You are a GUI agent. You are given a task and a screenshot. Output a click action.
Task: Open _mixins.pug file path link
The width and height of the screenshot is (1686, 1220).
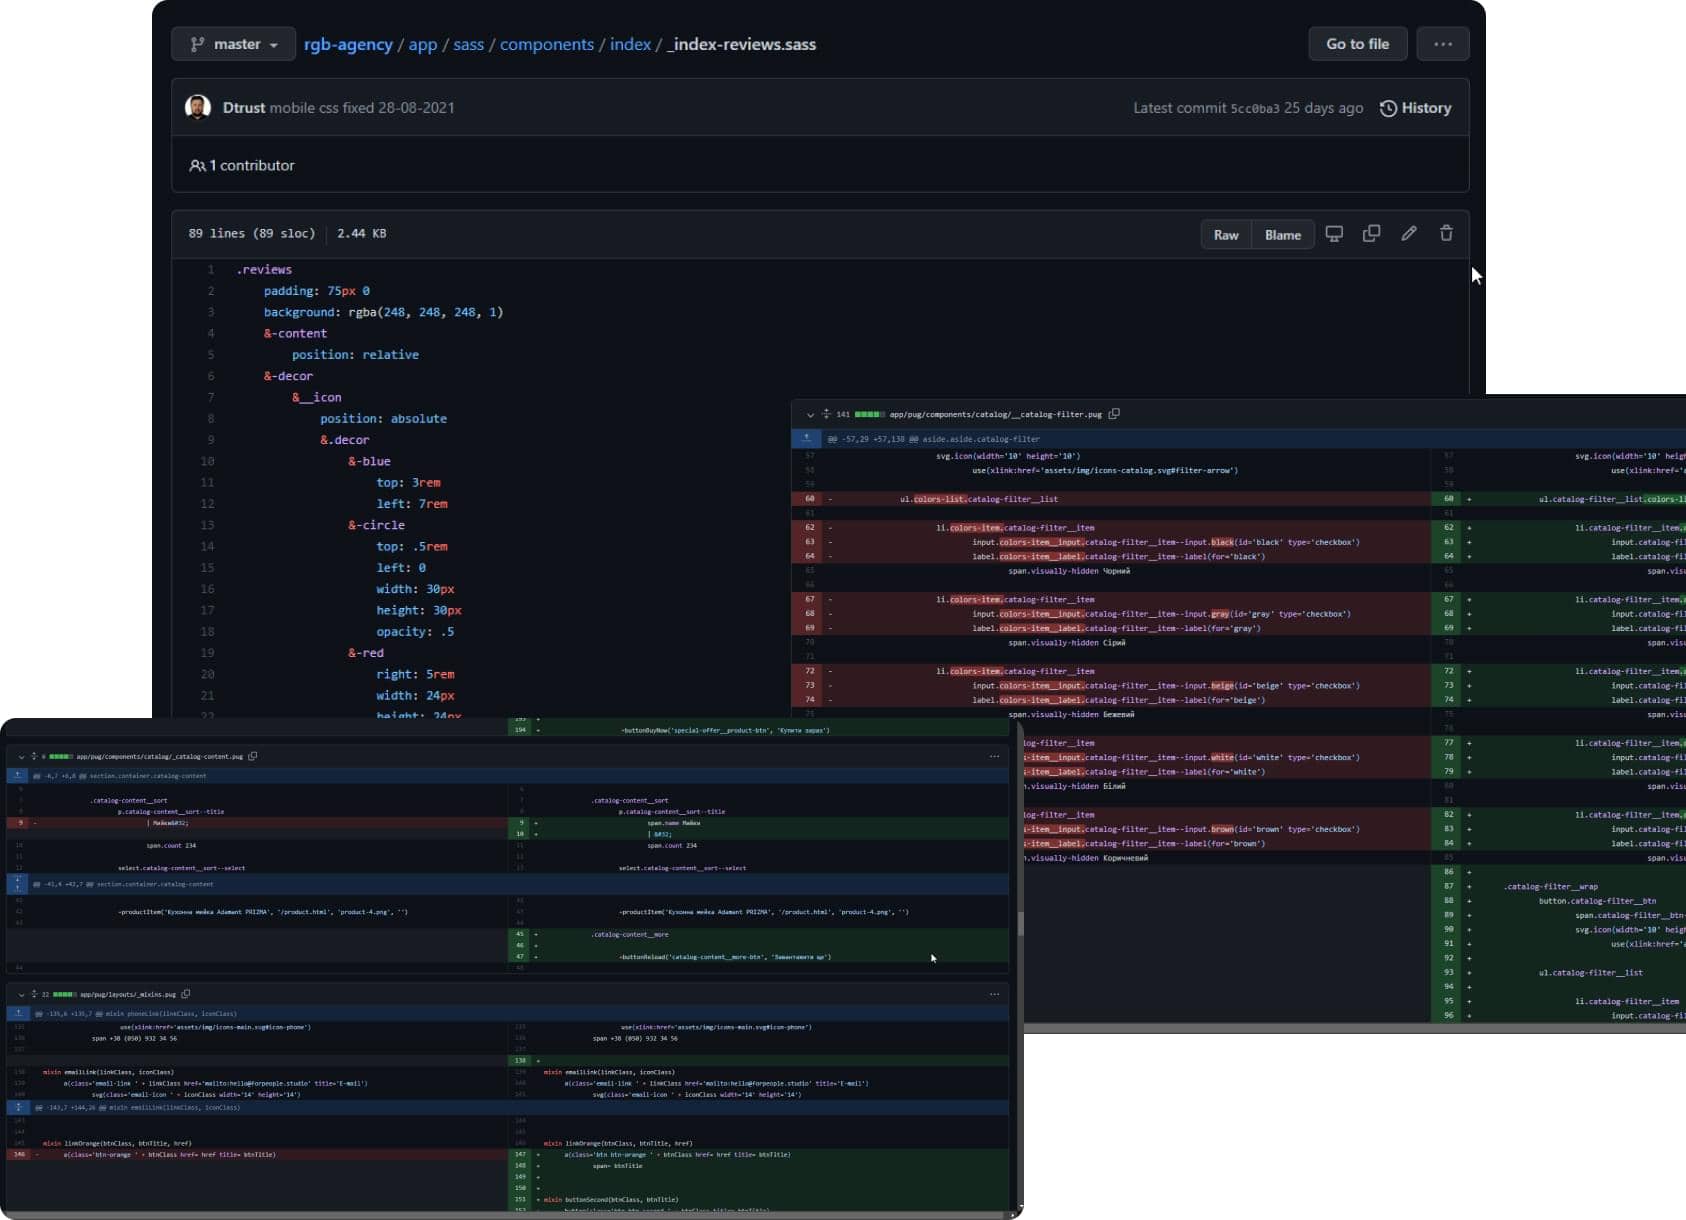[128, 995]
